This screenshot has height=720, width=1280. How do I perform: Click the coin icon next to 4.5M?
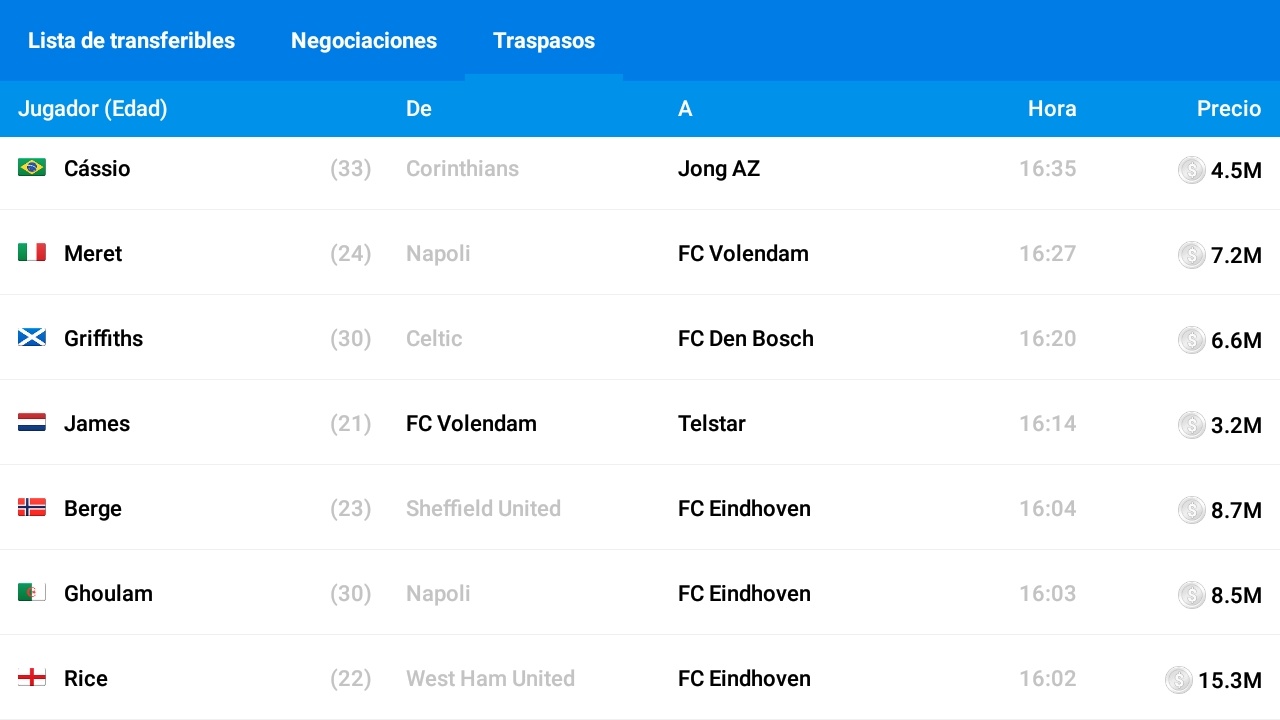tap(1192, 170)
